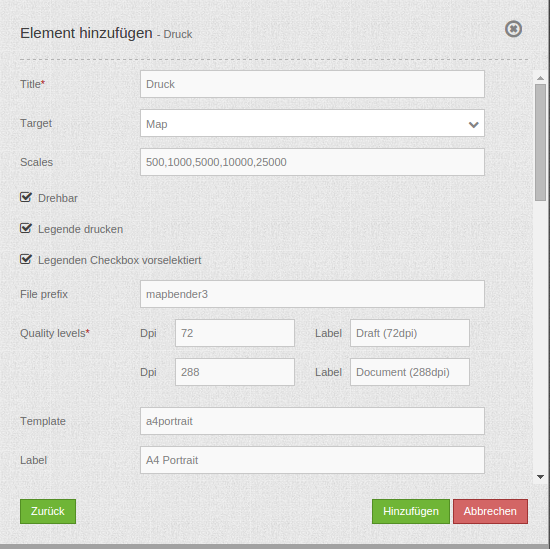This screenshot has height=549, width=550.
Task: Edit the Document (288dpi) label field
Action: pos(410,372)
